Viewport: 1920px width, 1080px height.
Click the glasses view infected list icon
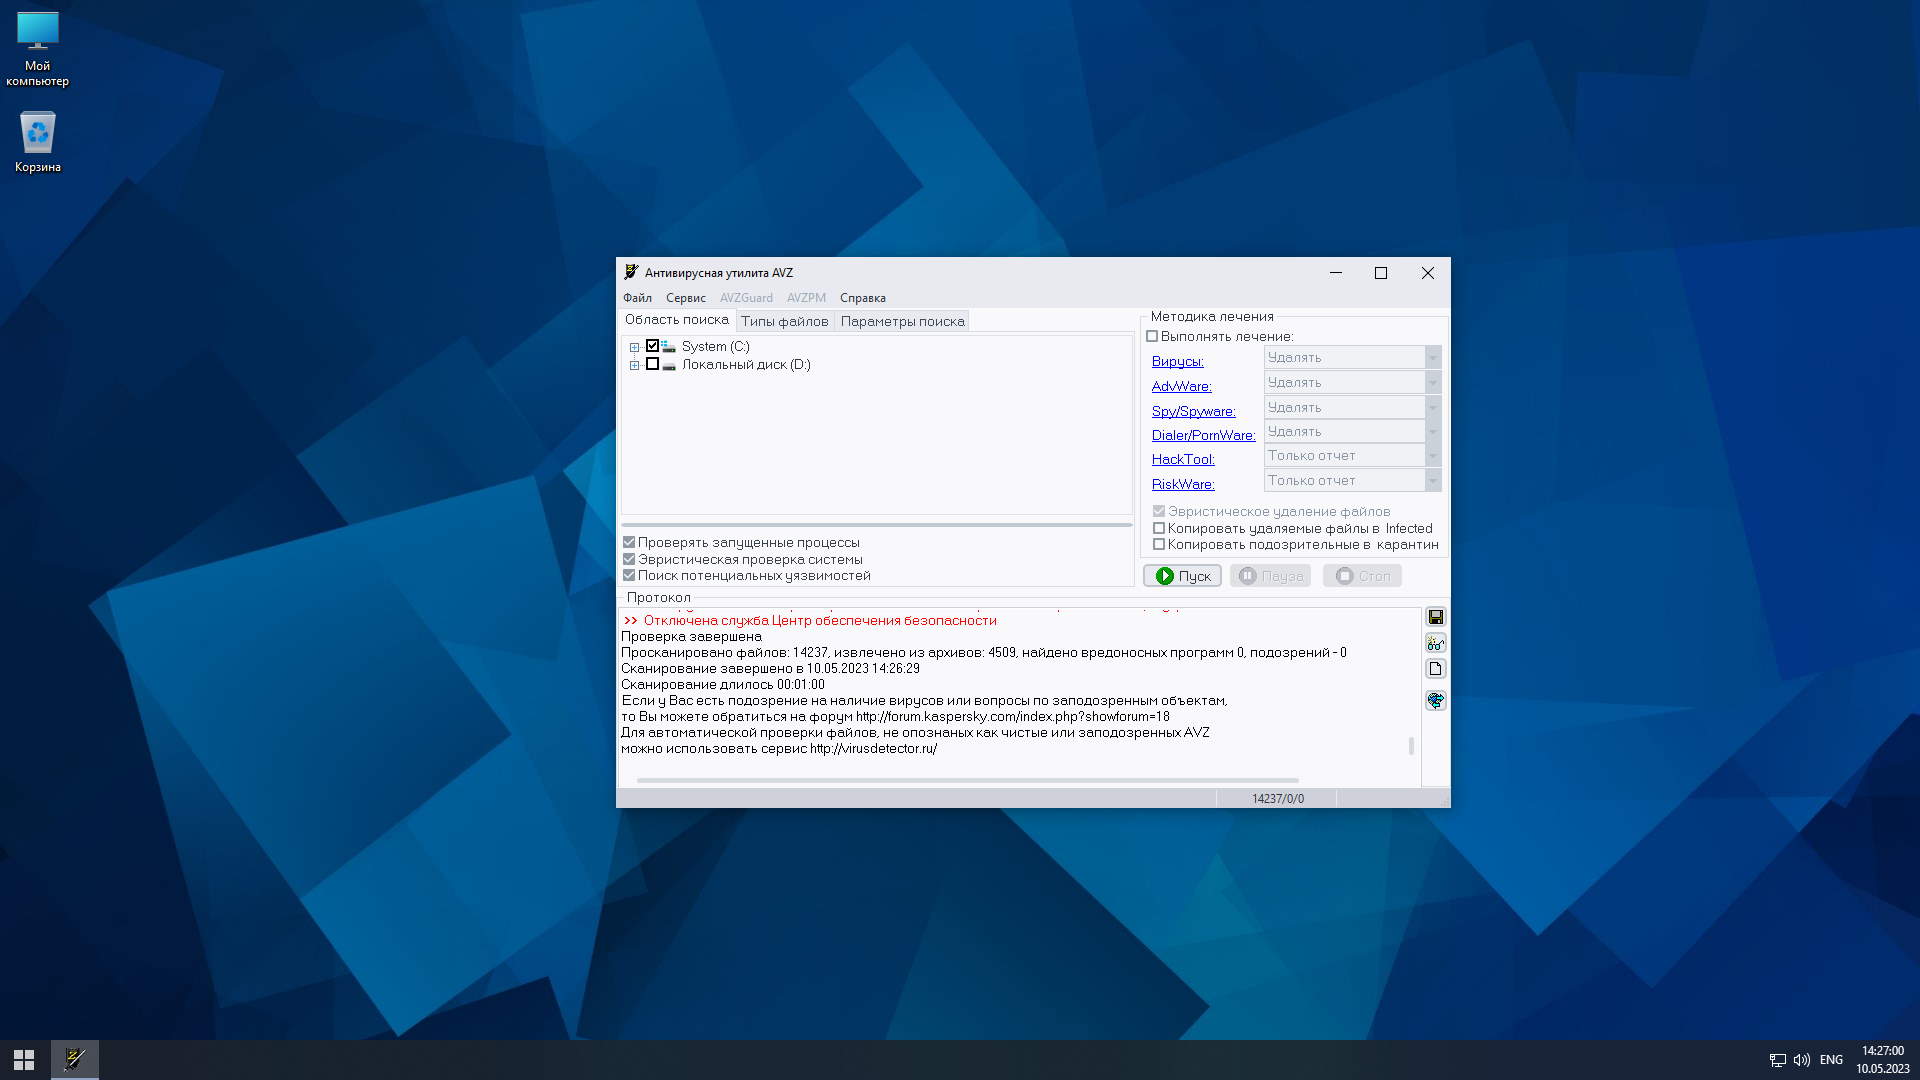1435,643
